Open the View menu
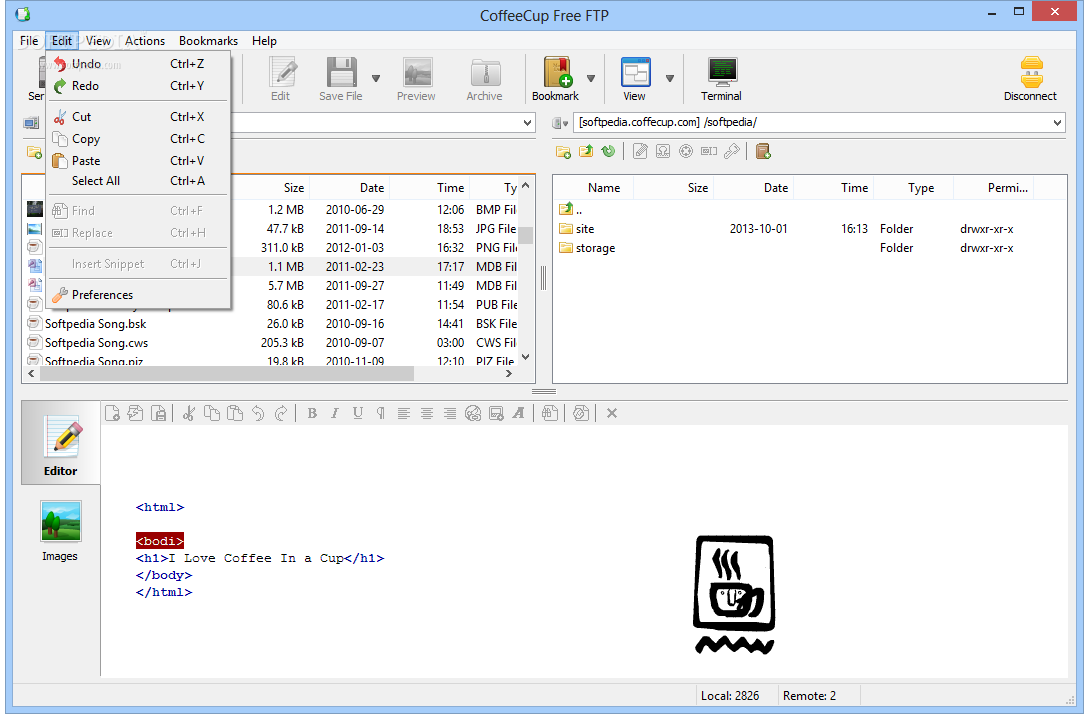Viewport: 1084px width, 714px height. pos(98,41)
